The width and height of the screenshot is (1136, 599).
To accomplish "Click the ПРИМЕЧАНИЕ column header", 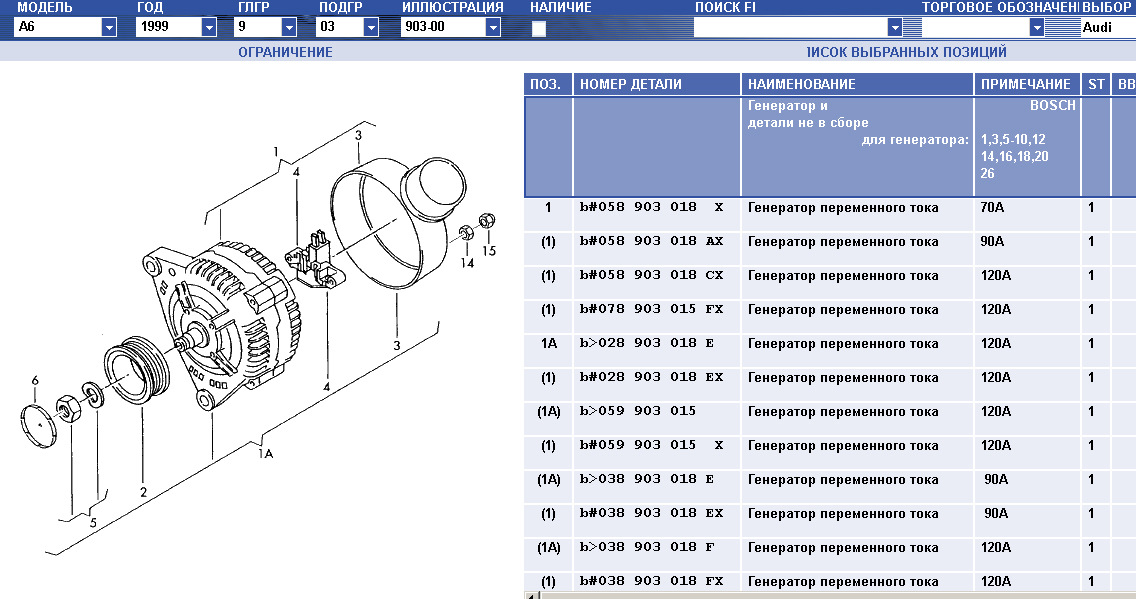I will [1026, 84].
